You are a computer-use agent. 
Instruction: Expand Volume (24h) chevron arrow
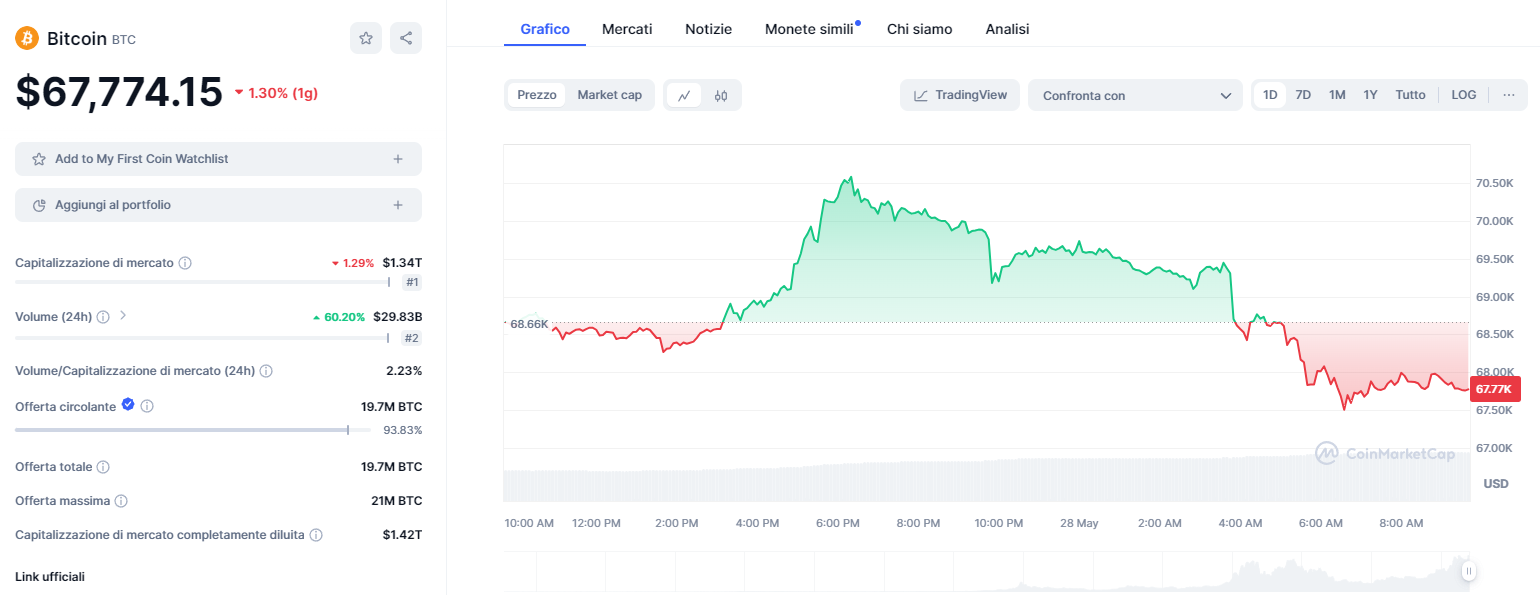tap(123, 316)
